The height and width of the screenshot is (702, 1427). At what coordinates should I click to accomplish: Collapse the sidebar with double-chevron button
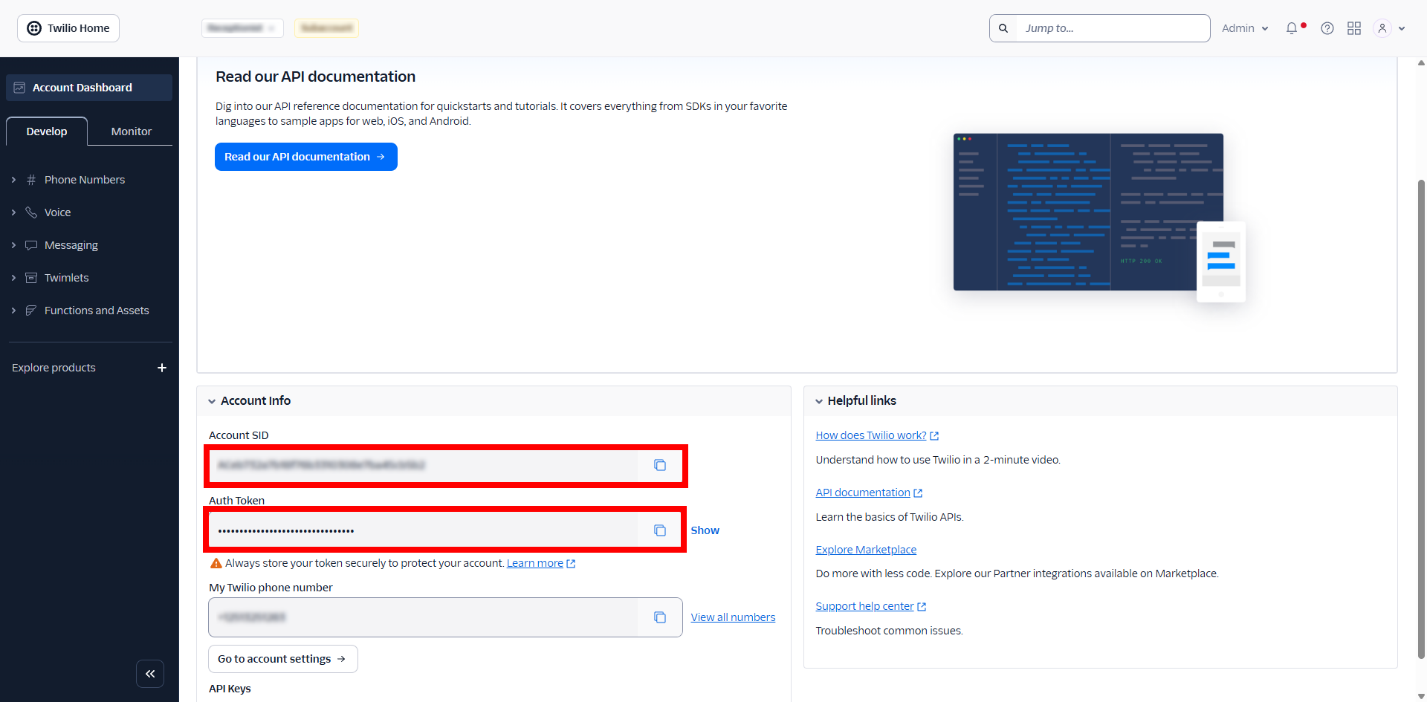tap(150, 674)
